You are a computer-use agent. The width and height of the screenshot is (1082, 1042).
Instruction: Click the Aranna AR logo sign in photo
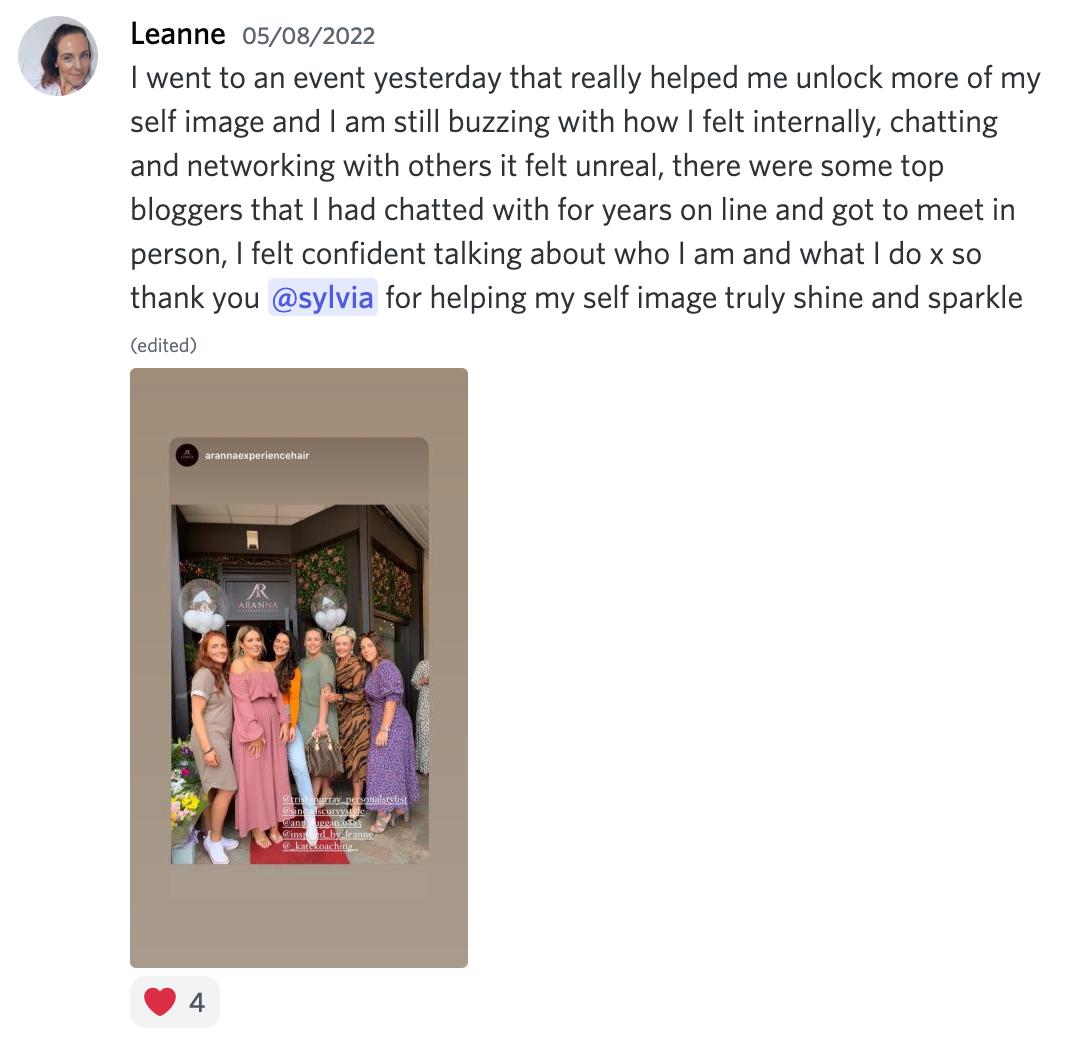click(258, 596)
